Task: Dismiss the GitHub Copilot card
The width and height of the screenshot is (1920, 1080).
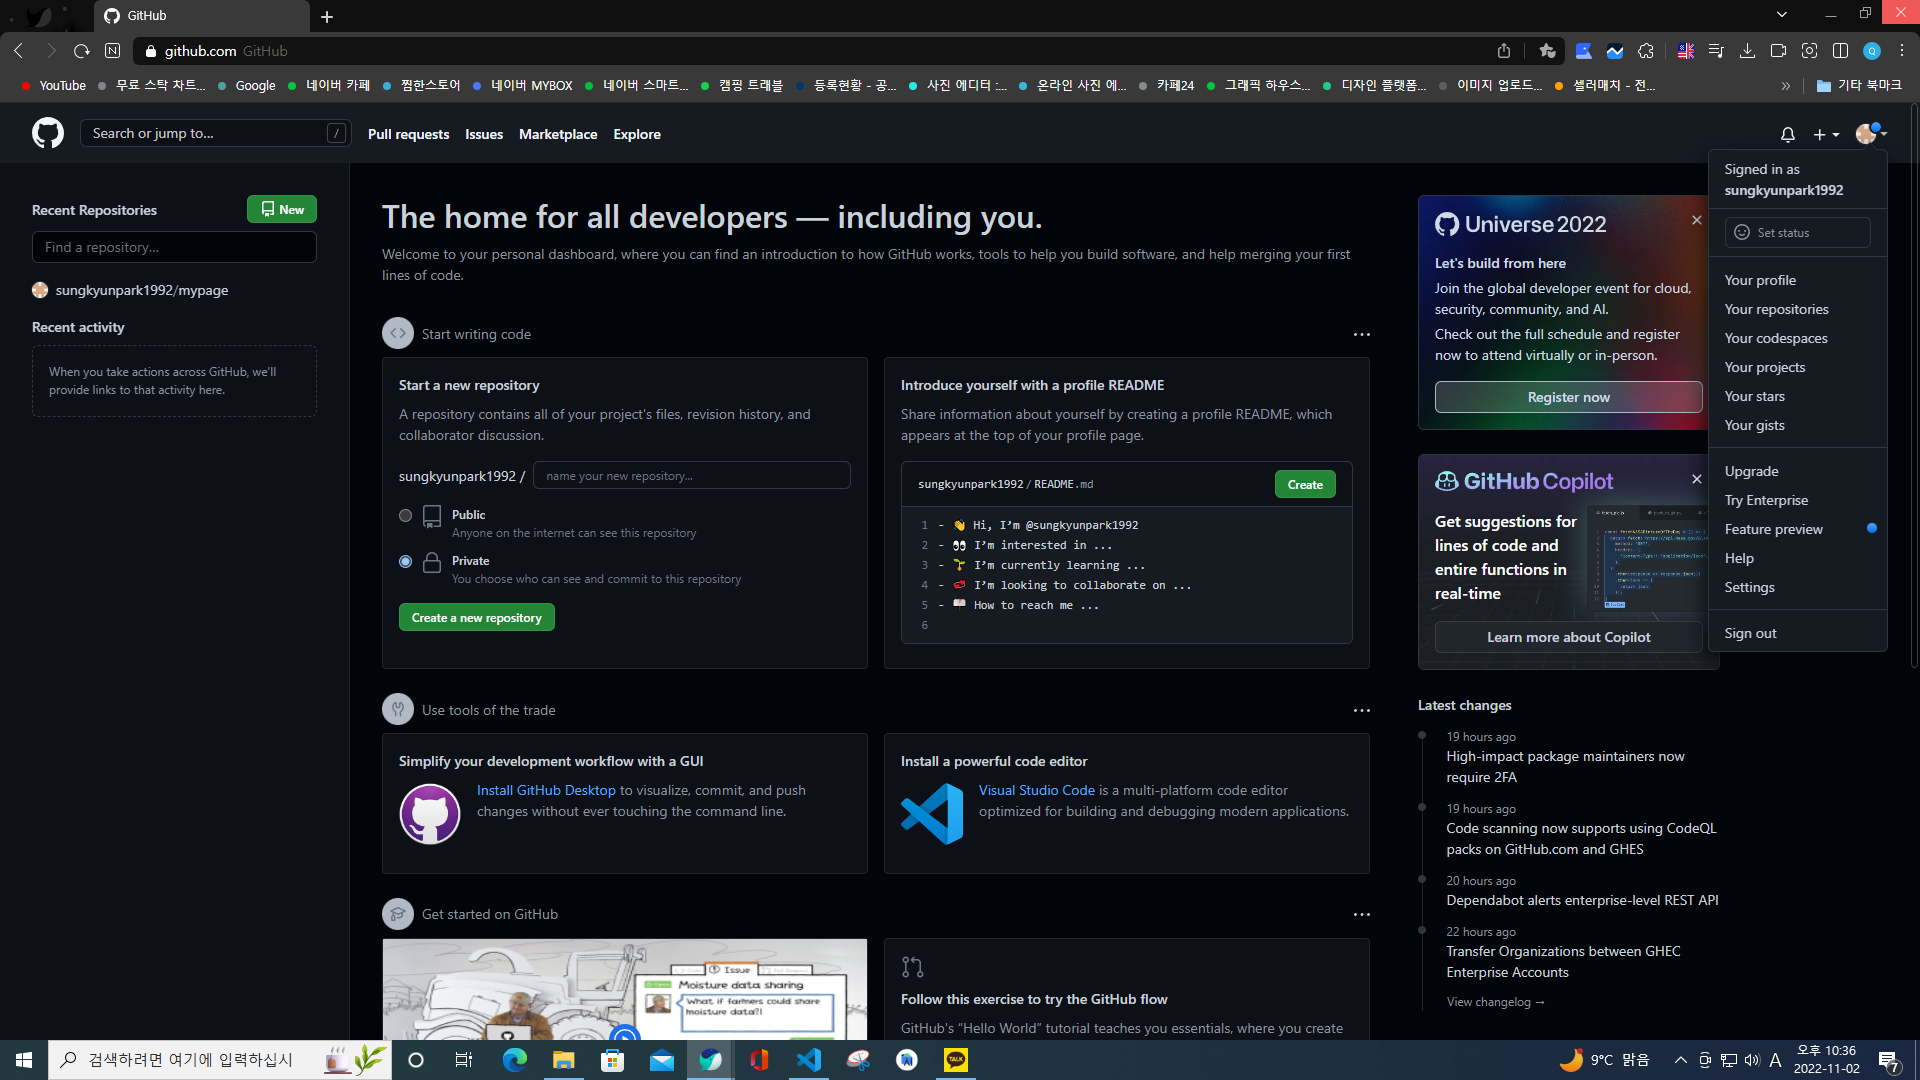Action: click(1696, 479)
